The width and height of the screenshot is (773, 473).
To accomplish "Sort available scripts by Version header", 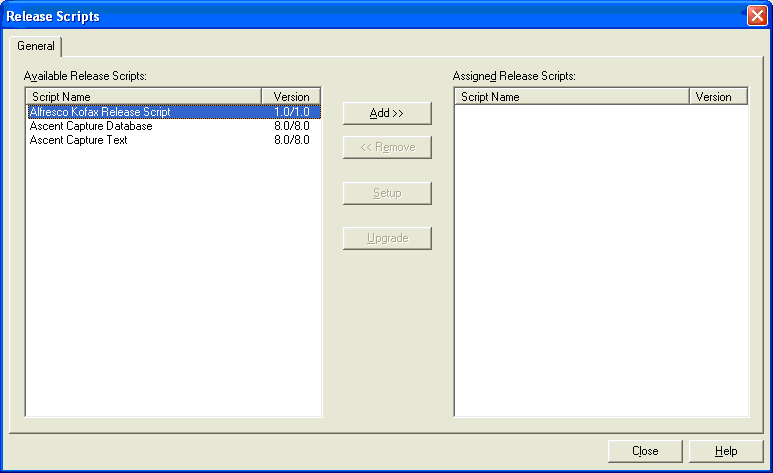I will click(x=291, y=97).
